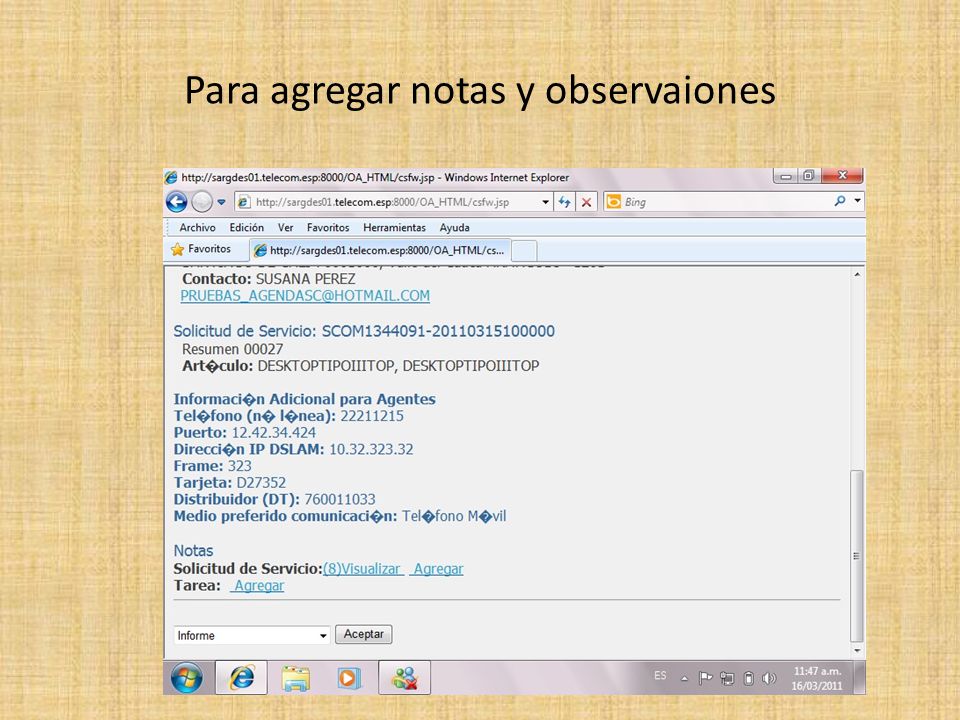Click the Action Center flag icon
This screenshot has width=960, height=720.
click(705, 678)
